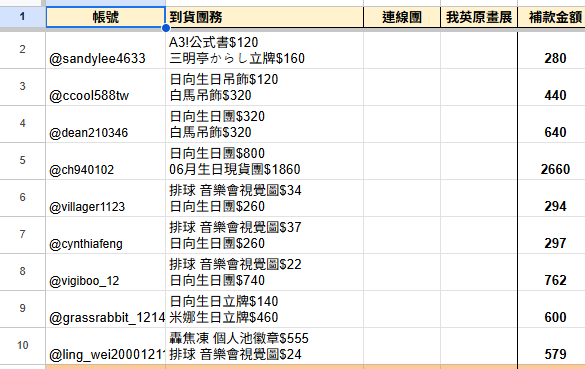Select row 5 via its row number
The height and width of the screenshot is (369, 585).
(22, 161)
